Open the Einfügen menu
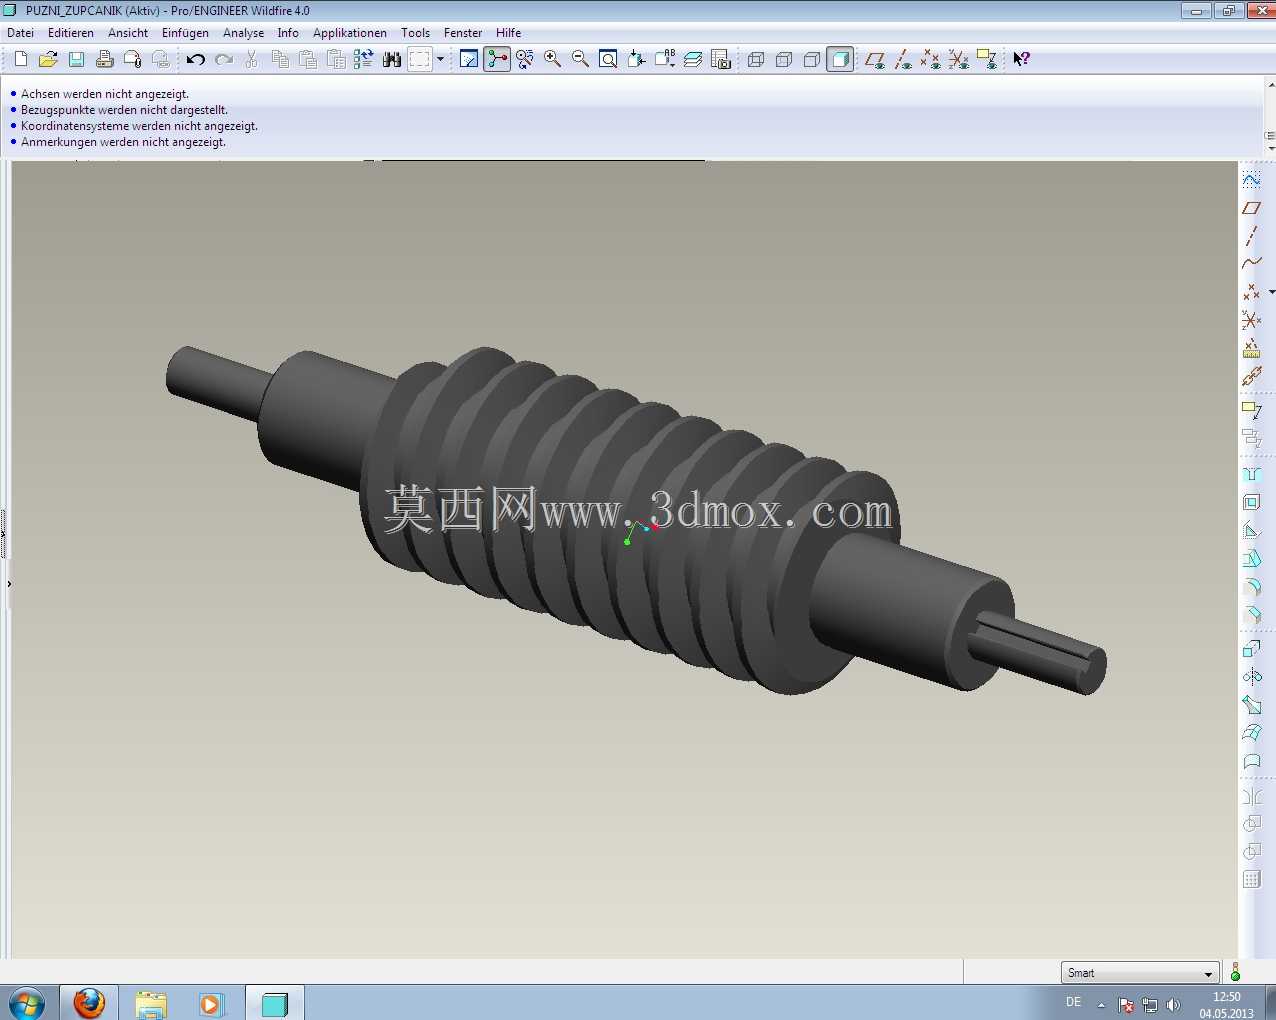The width and height of the screenshot is (1276, 1020). (185, 33)
